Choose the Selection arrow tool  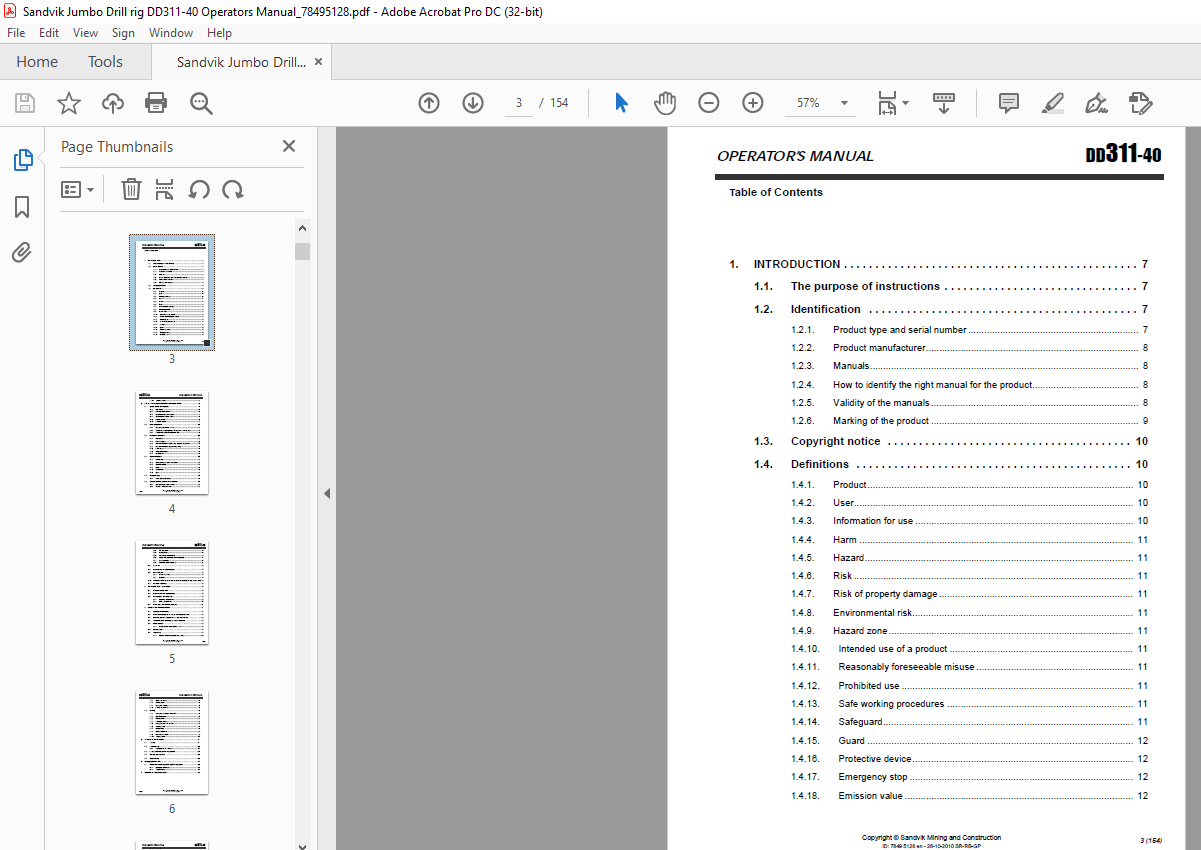pos(621,103)
